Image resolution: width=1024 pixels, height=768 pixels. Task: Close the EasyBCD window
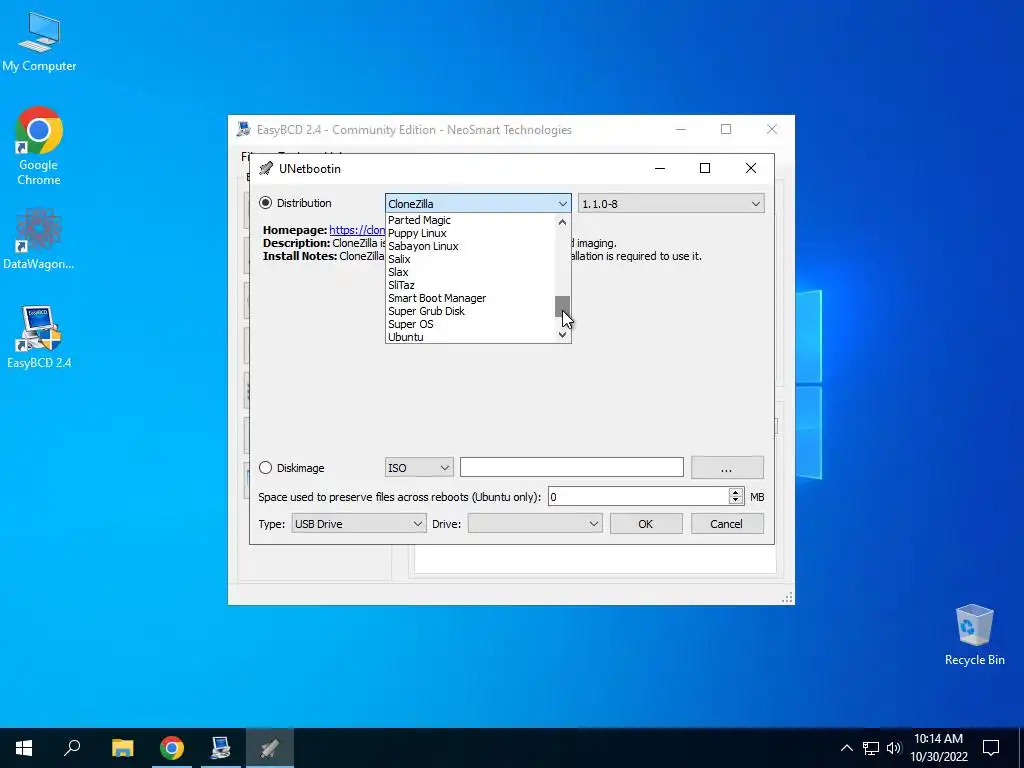[x=772, y=129]
